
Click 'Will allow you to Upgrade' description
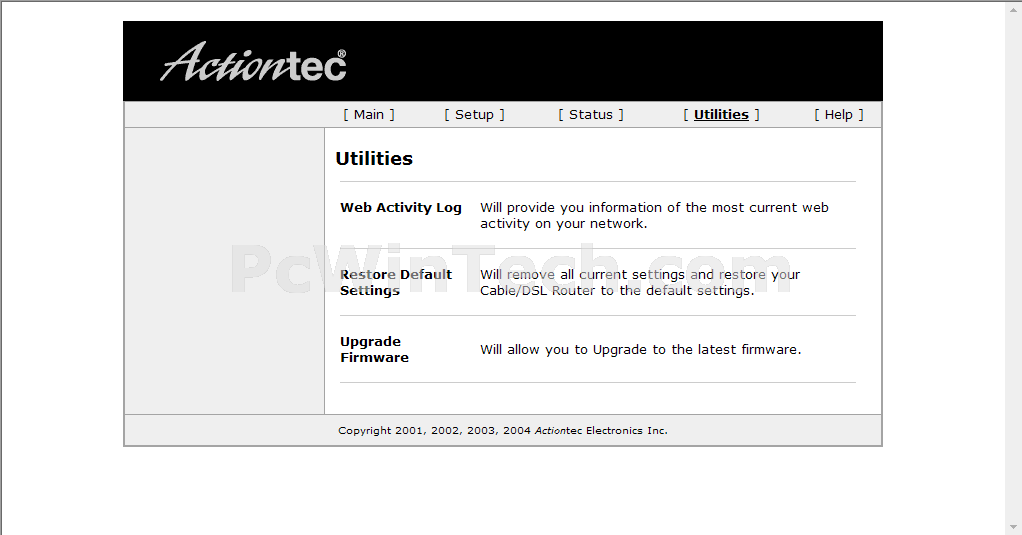(641, 349)
